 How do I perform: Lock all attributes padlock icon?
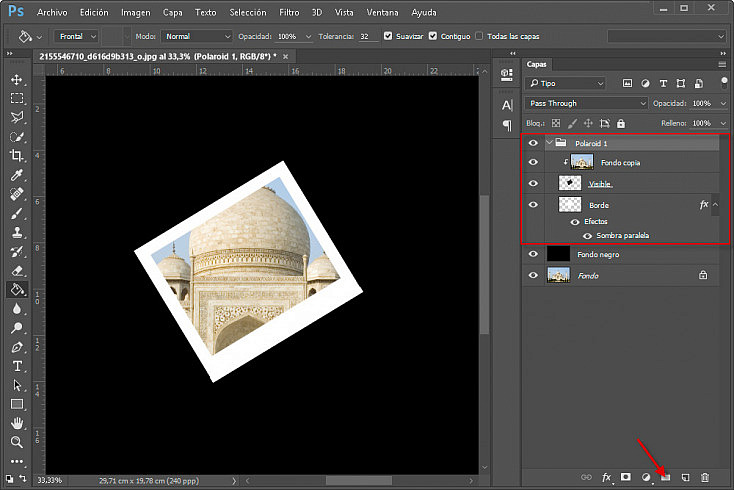click(x=621, y=124)
